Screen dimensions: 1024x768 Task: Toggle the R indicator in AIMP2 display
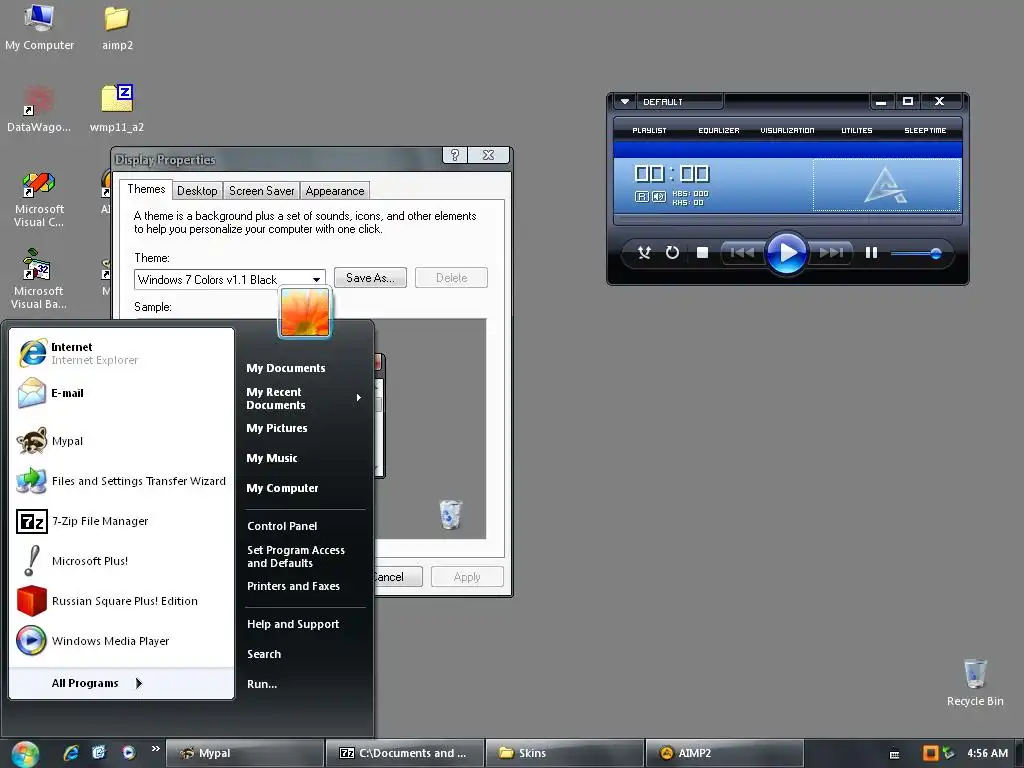(x=641, y=197)
